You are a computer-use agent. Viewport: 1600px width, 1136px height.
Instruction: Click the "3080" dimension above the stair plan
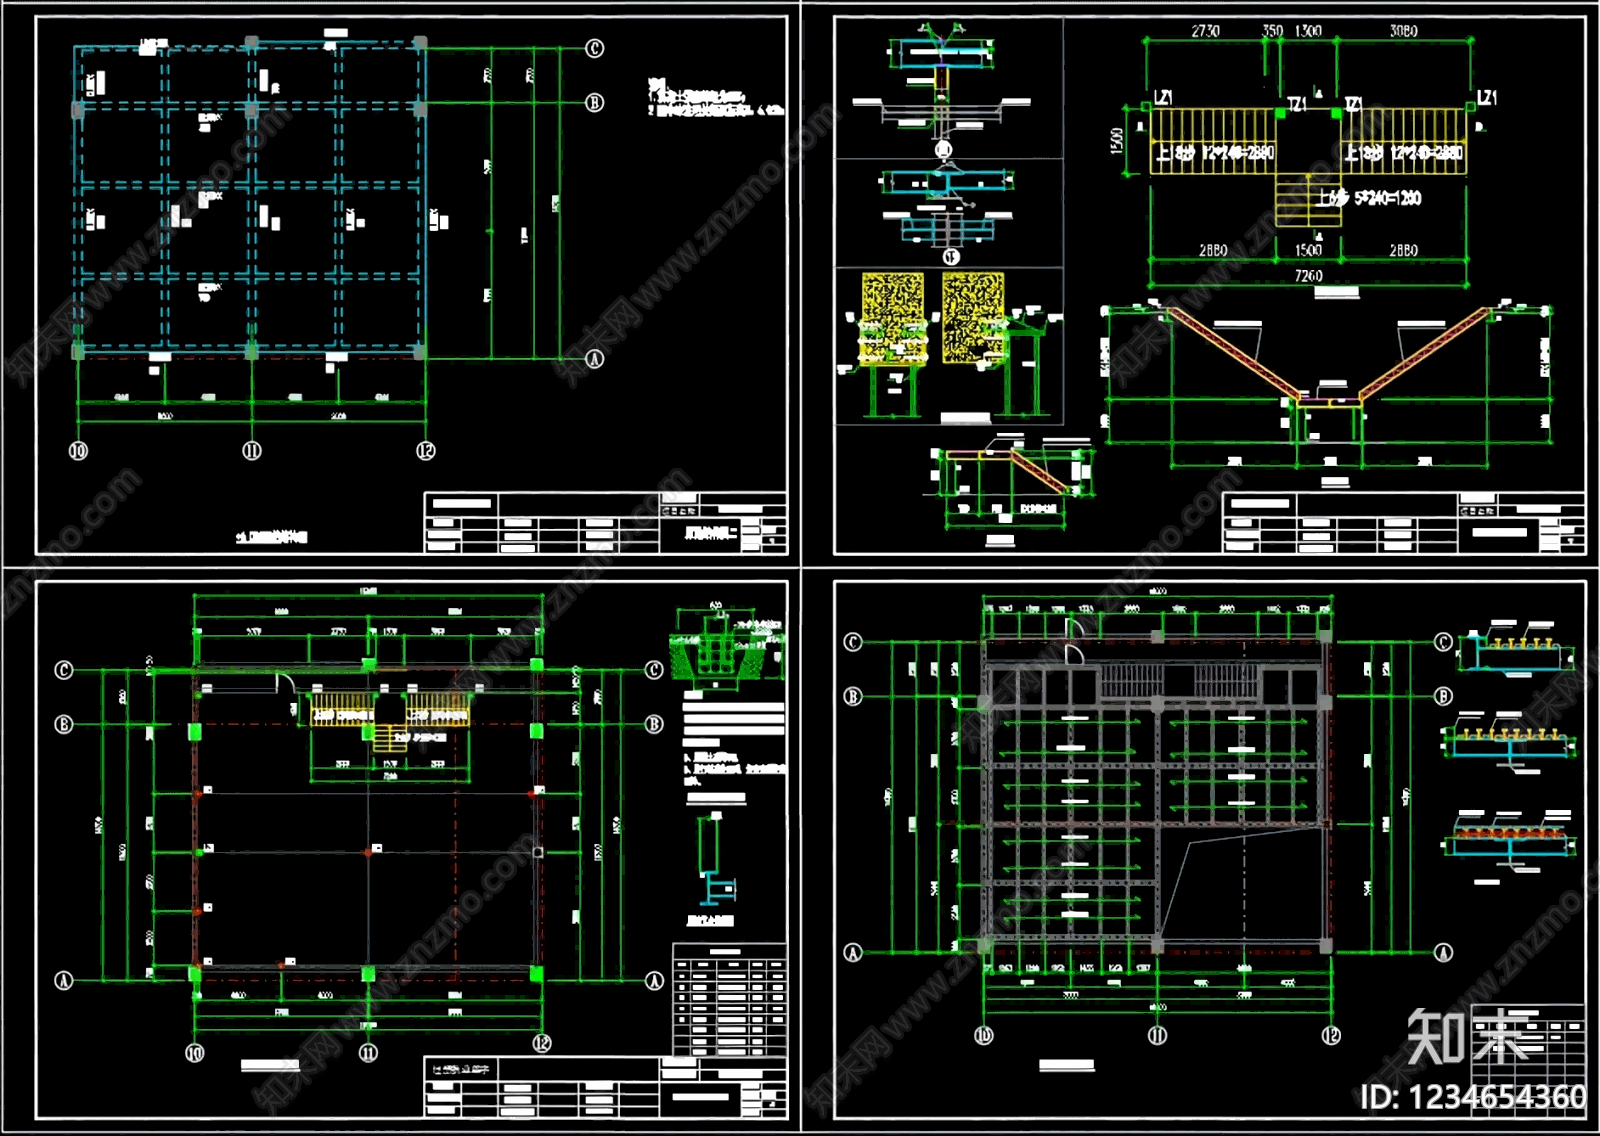click(x=1403, y=31)
